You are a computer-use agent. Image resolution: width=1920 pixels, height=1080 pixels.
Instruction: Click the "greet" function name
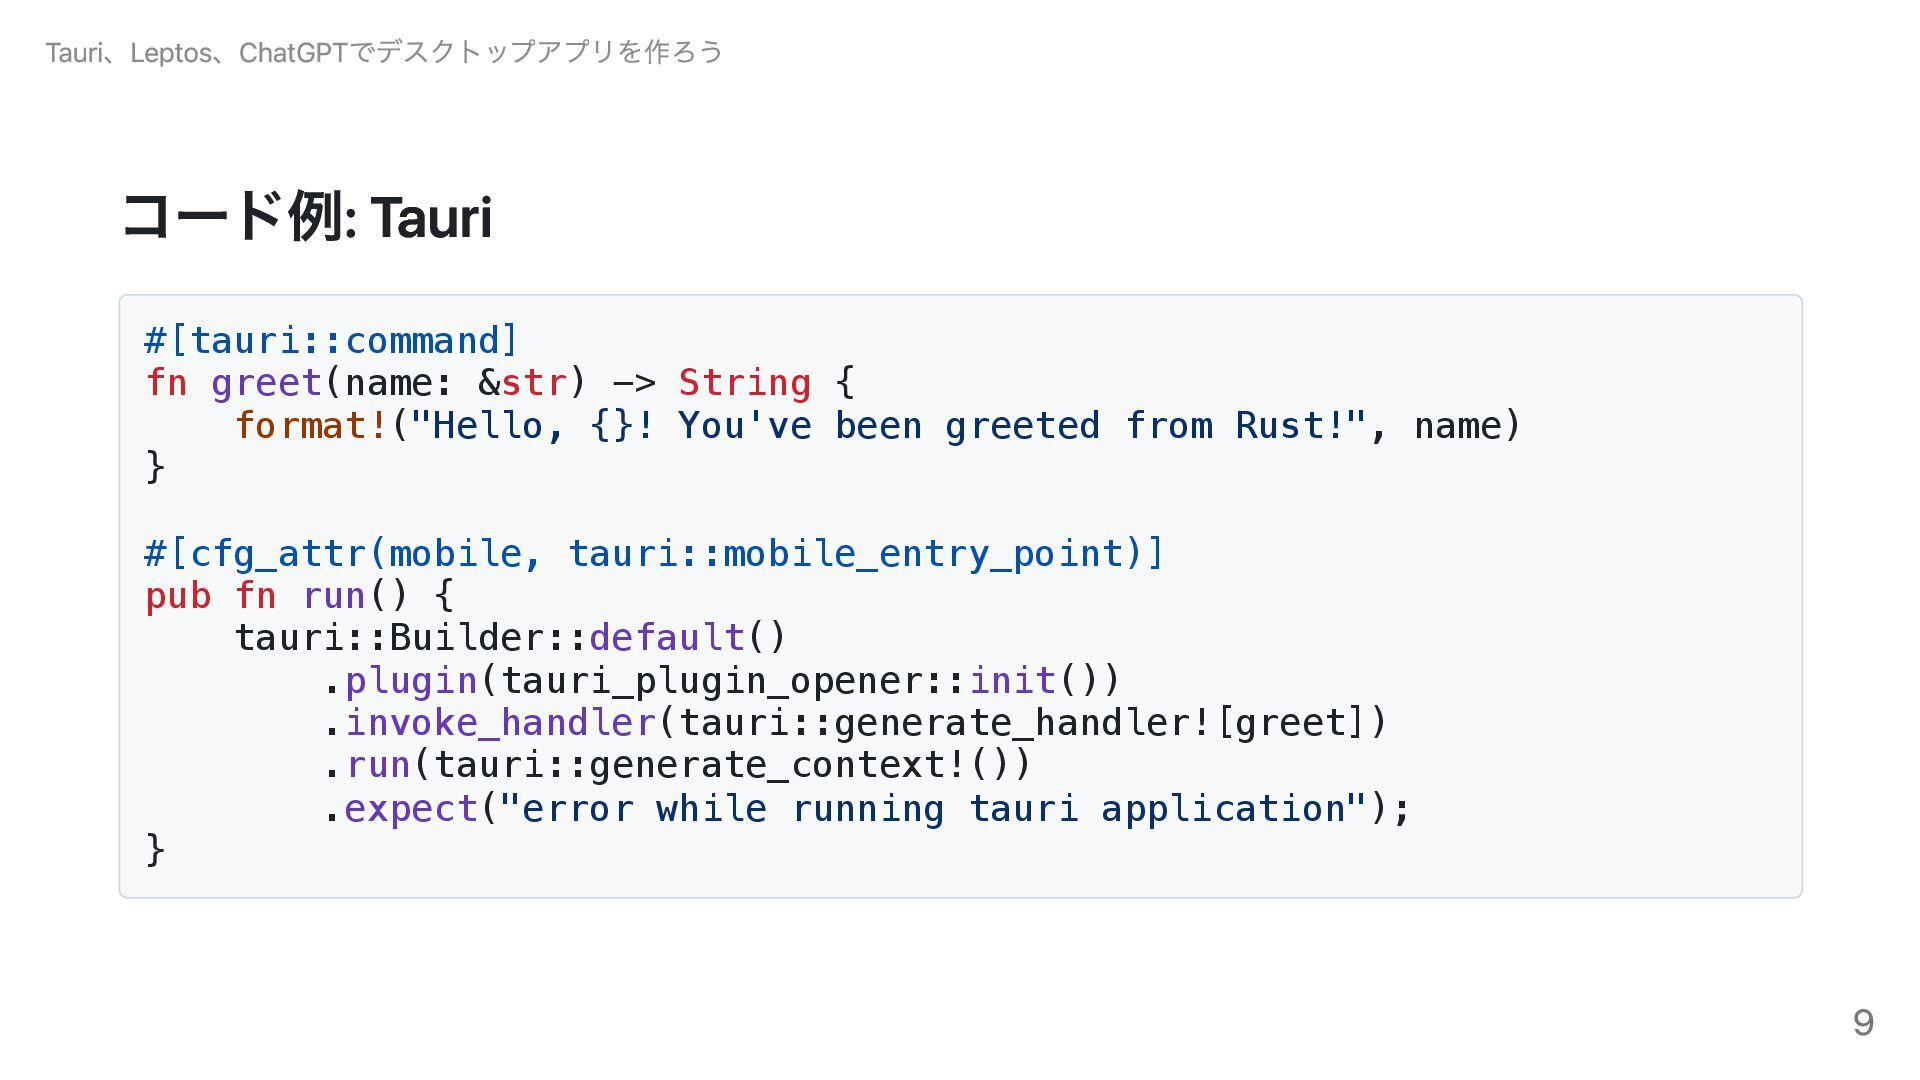point(266,383)
